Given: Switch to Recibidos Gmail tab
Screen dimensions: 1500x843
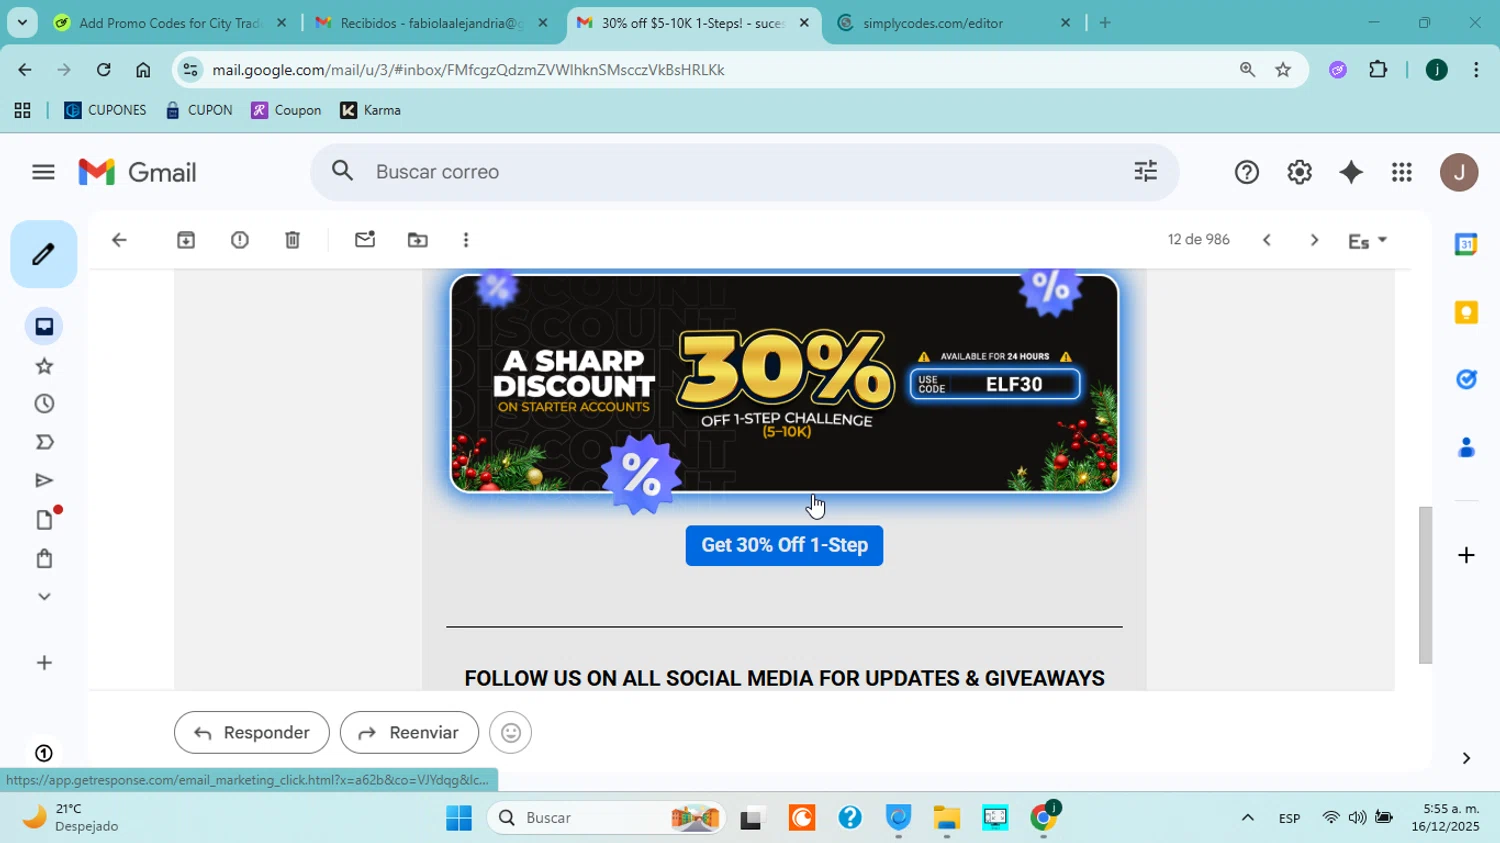Looking at the screenshot, I should click(x=431, y=23).
